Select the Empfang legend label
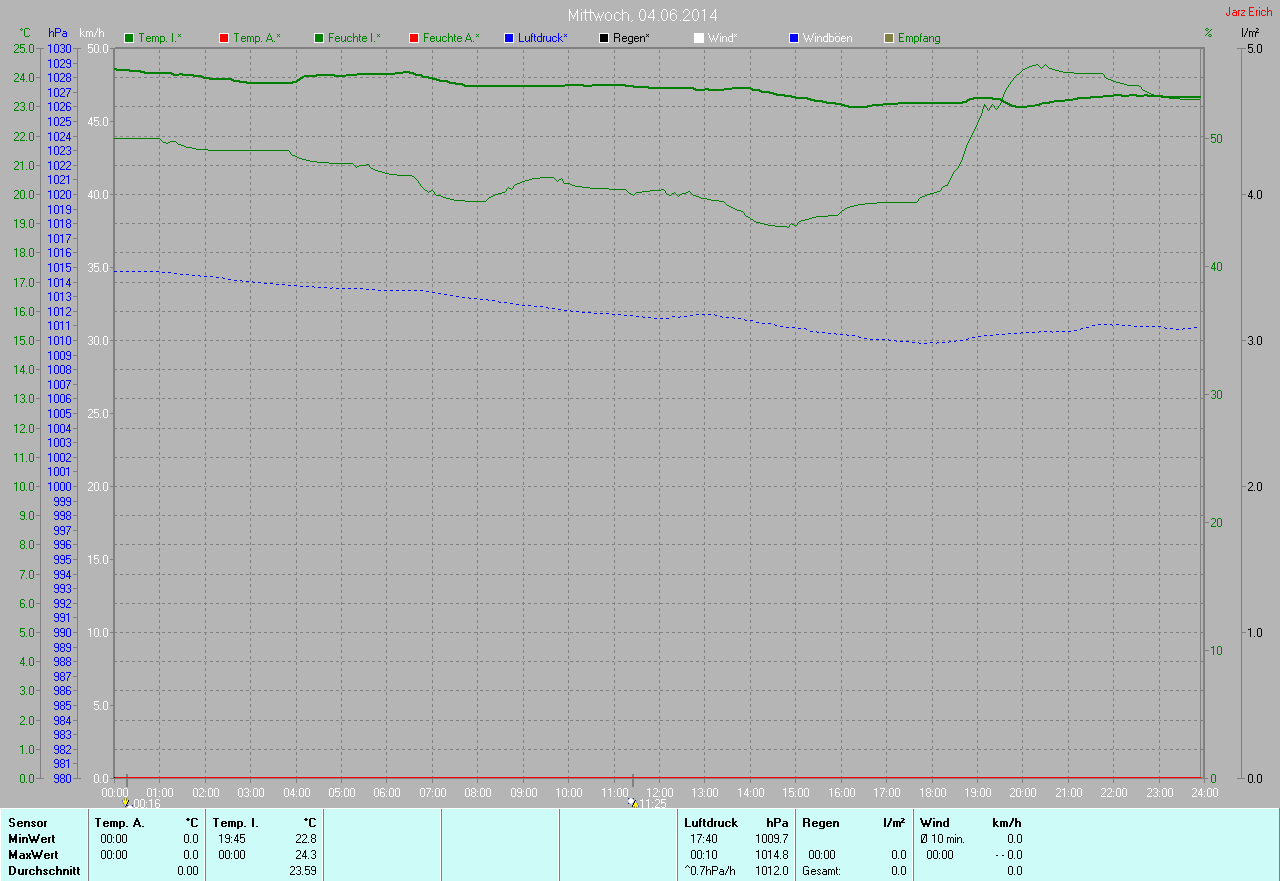This screenshot has width=1280, height=881. pyautogui.click(x=919, y=38)
